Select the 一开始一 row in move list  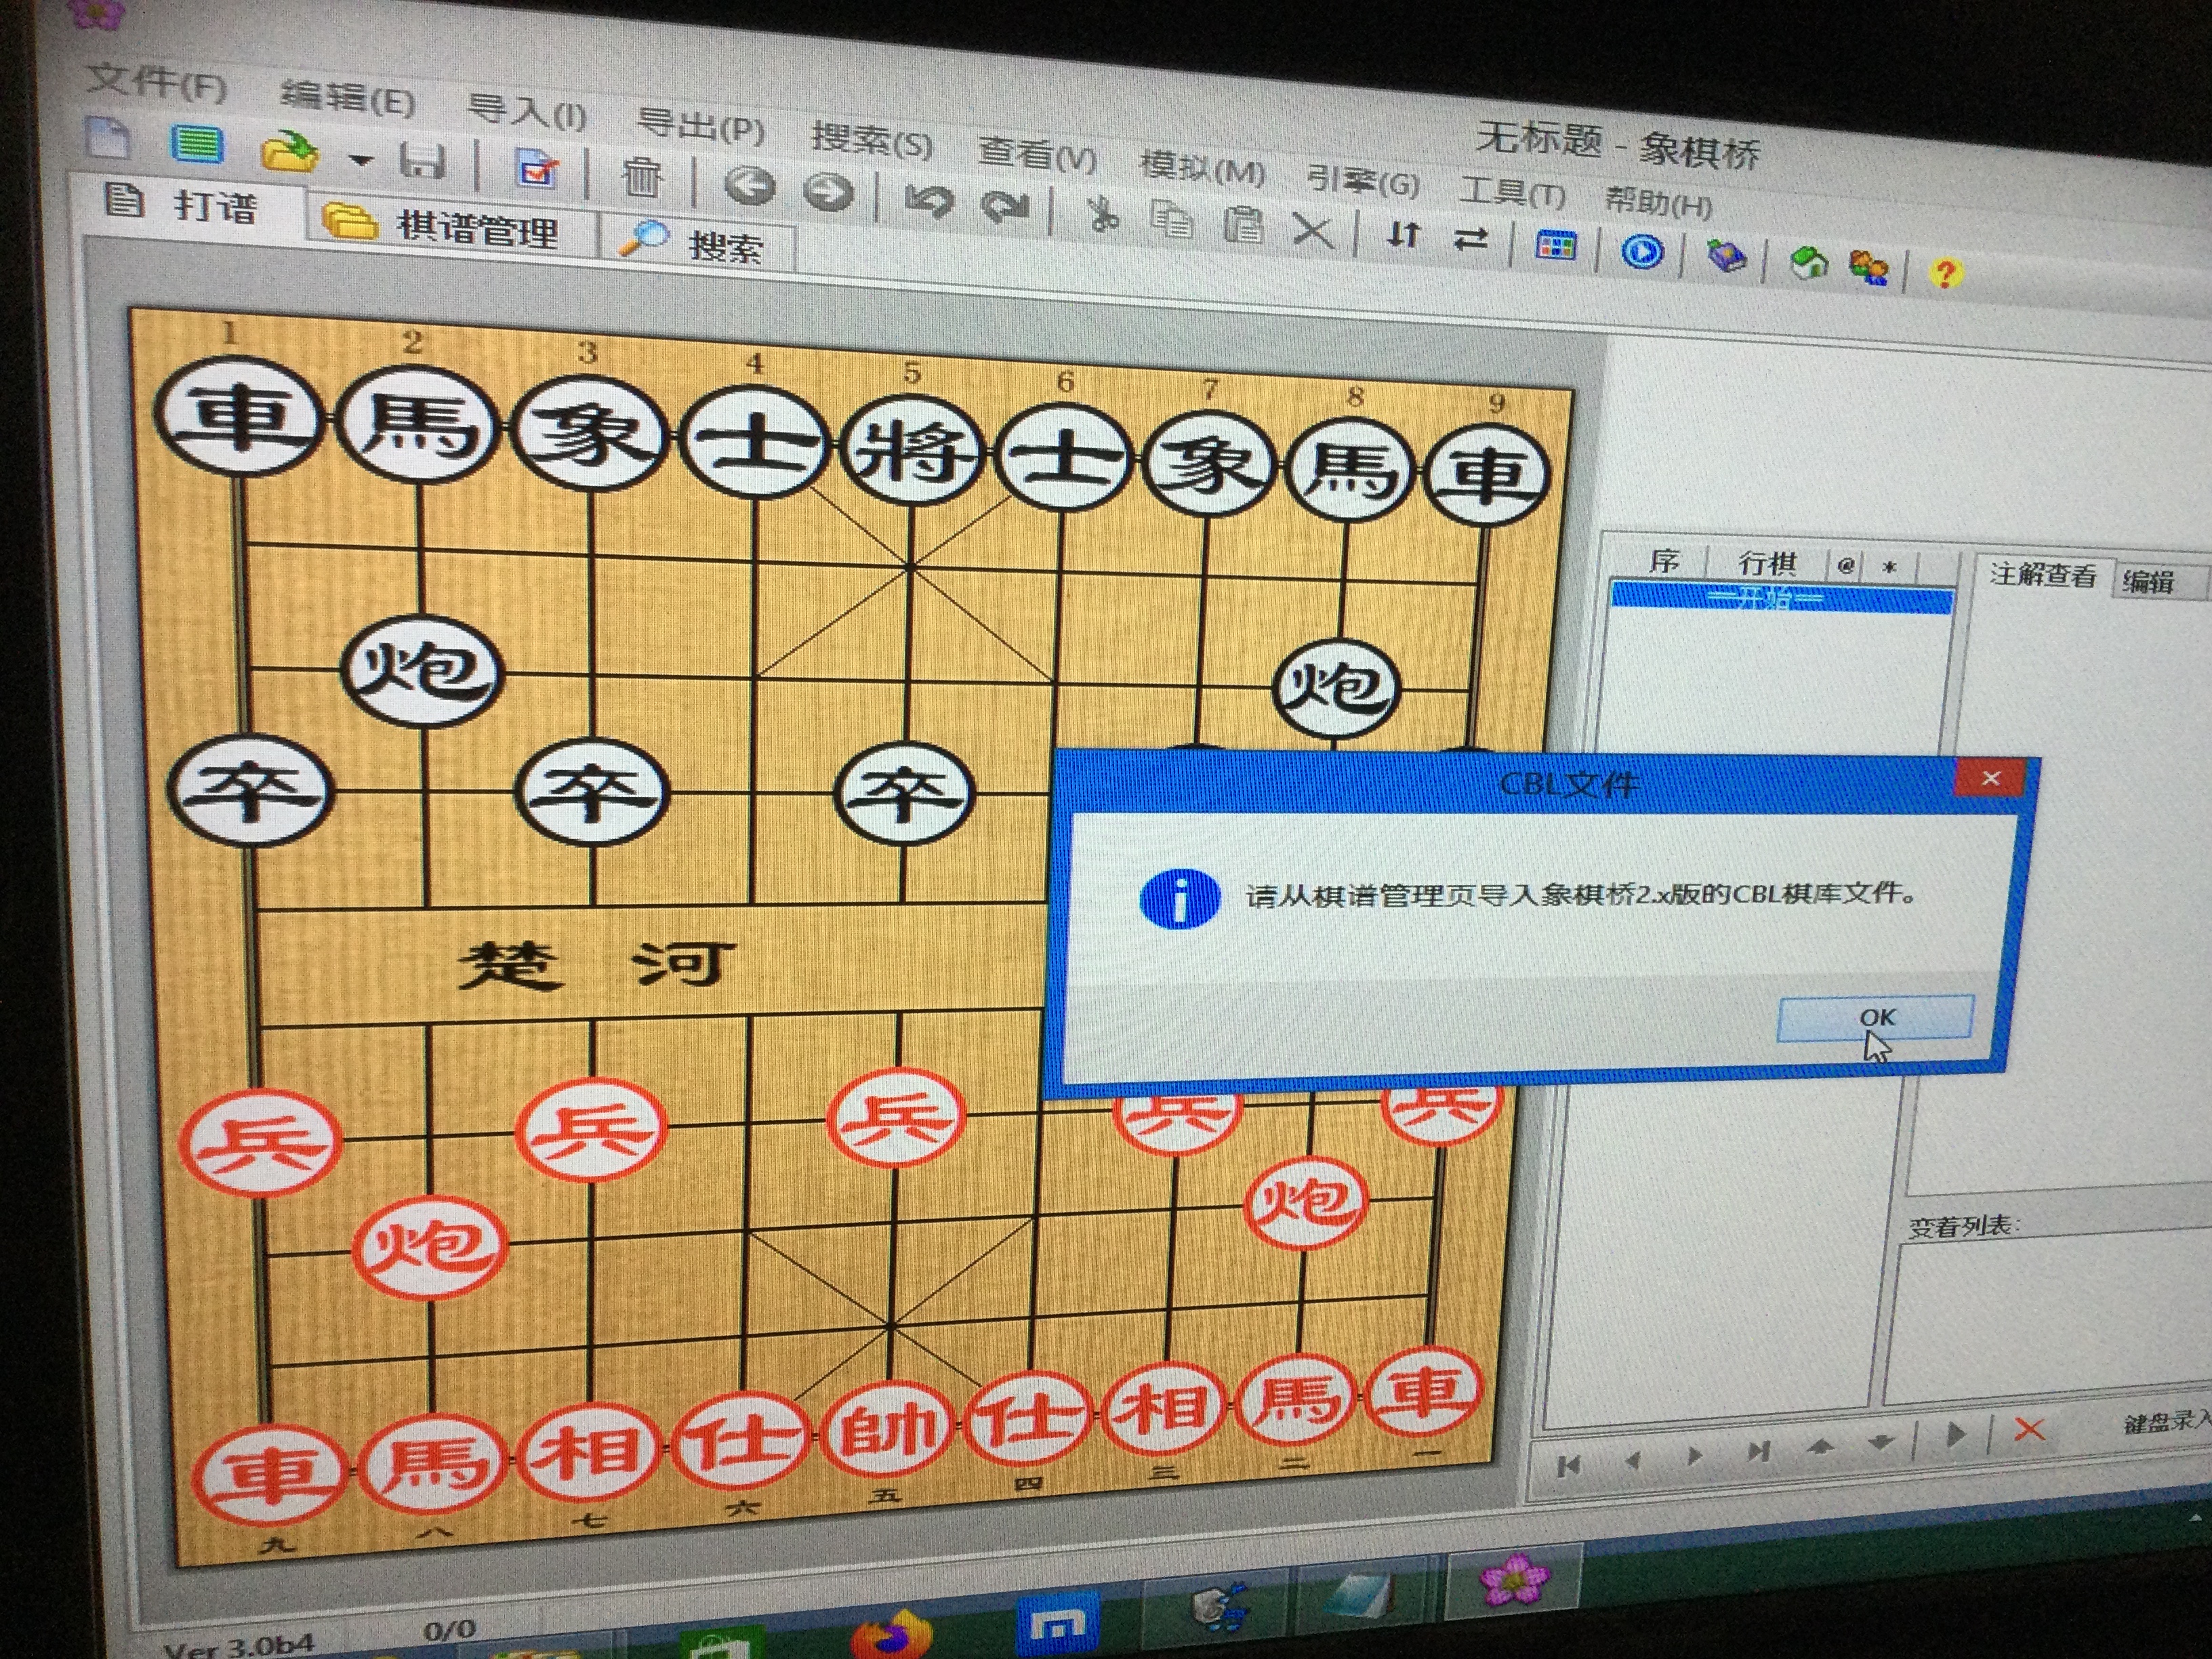pos(1781,599)
